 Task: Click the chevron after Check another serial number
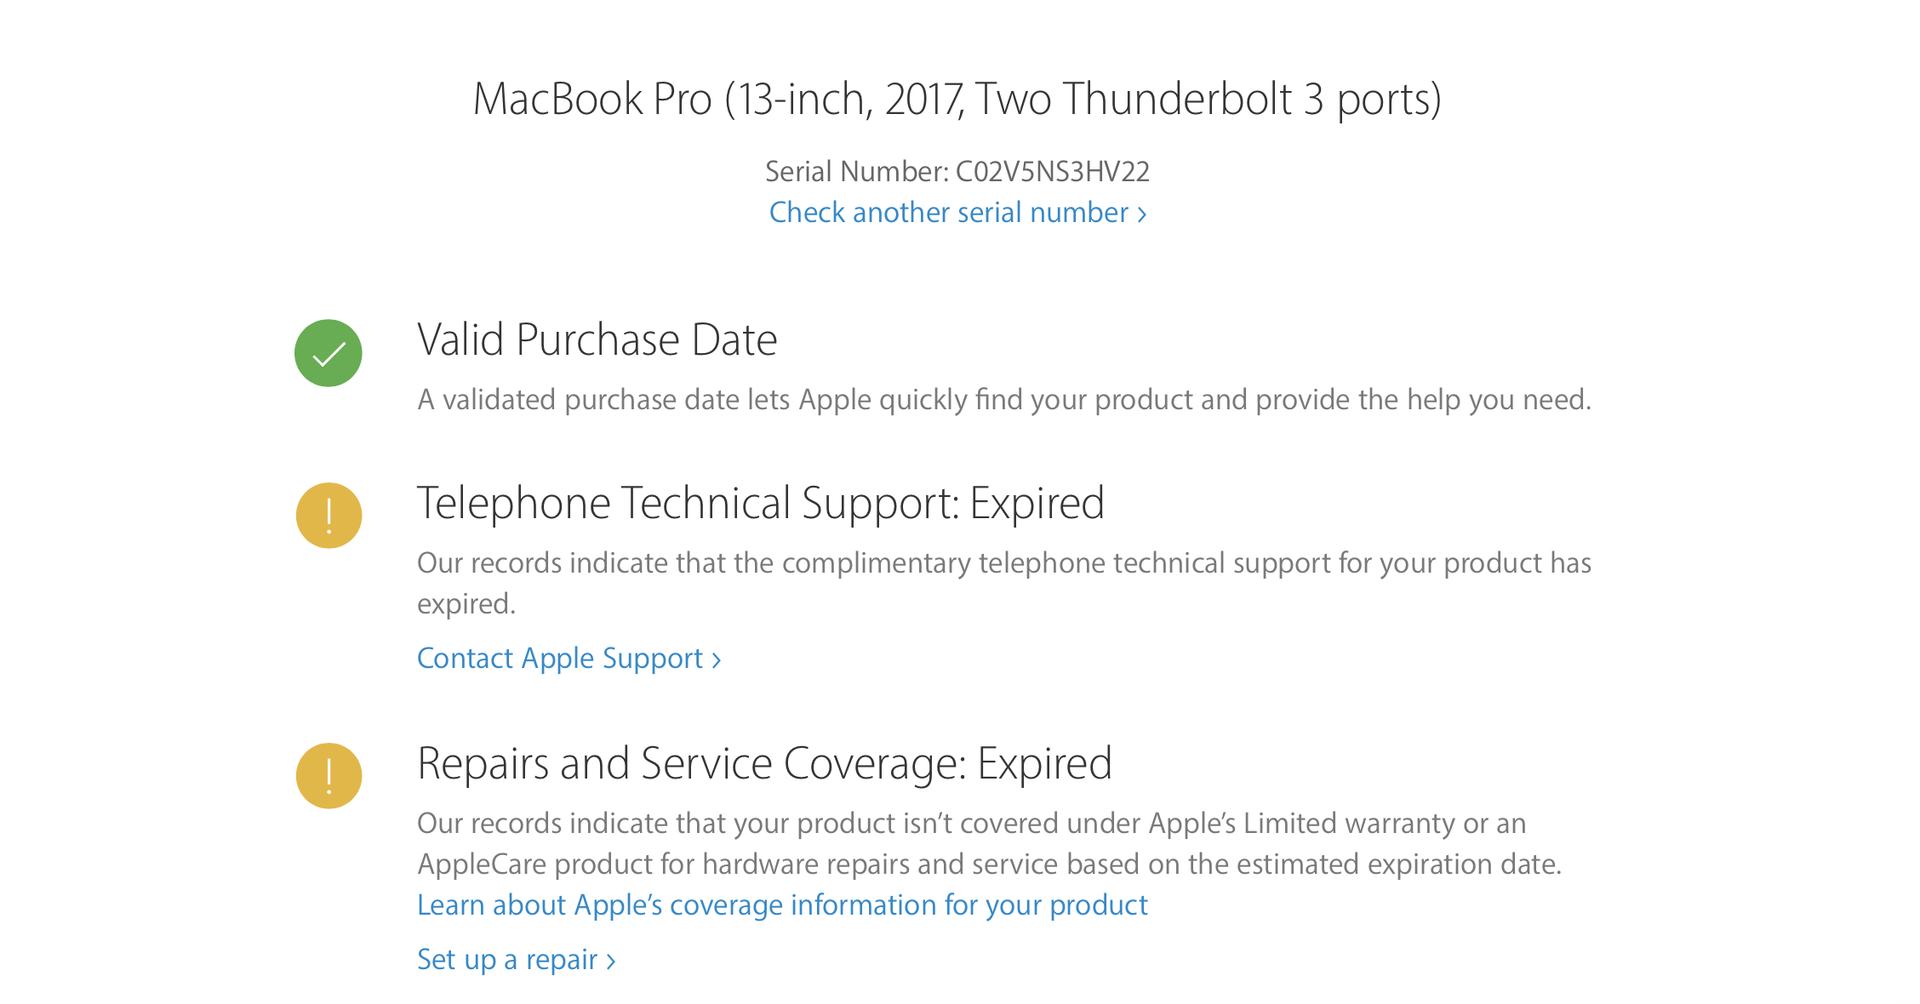pyautogui.click(x=1141, y=214)
